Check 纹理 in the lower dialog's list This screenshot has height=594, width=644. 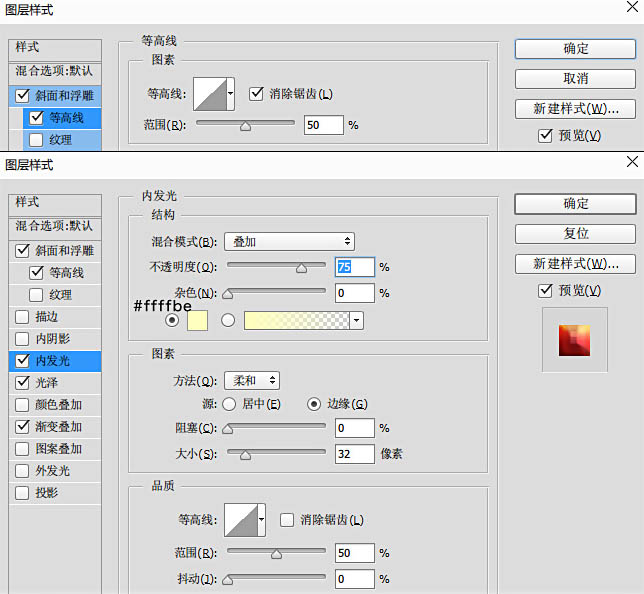(36, 295)
